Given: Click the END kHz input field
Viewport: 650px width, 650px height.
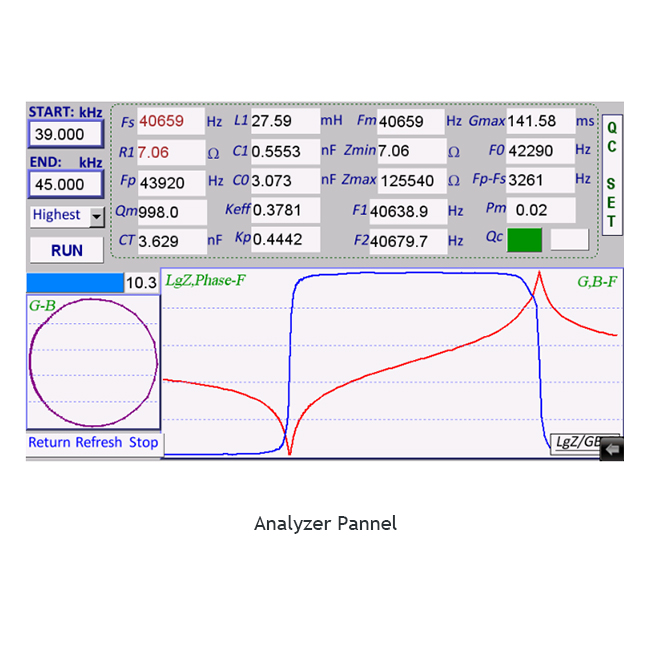Looking at the screenshot, I should 65,184.
